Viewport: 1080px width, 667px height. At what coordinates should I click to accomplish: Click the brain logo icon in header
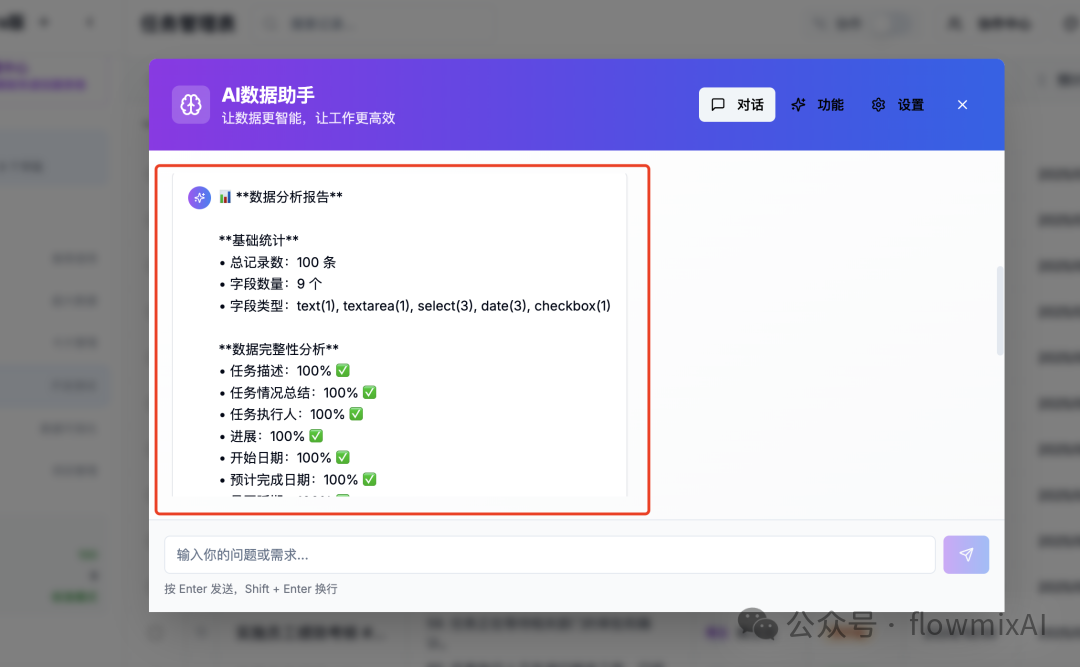191,105
